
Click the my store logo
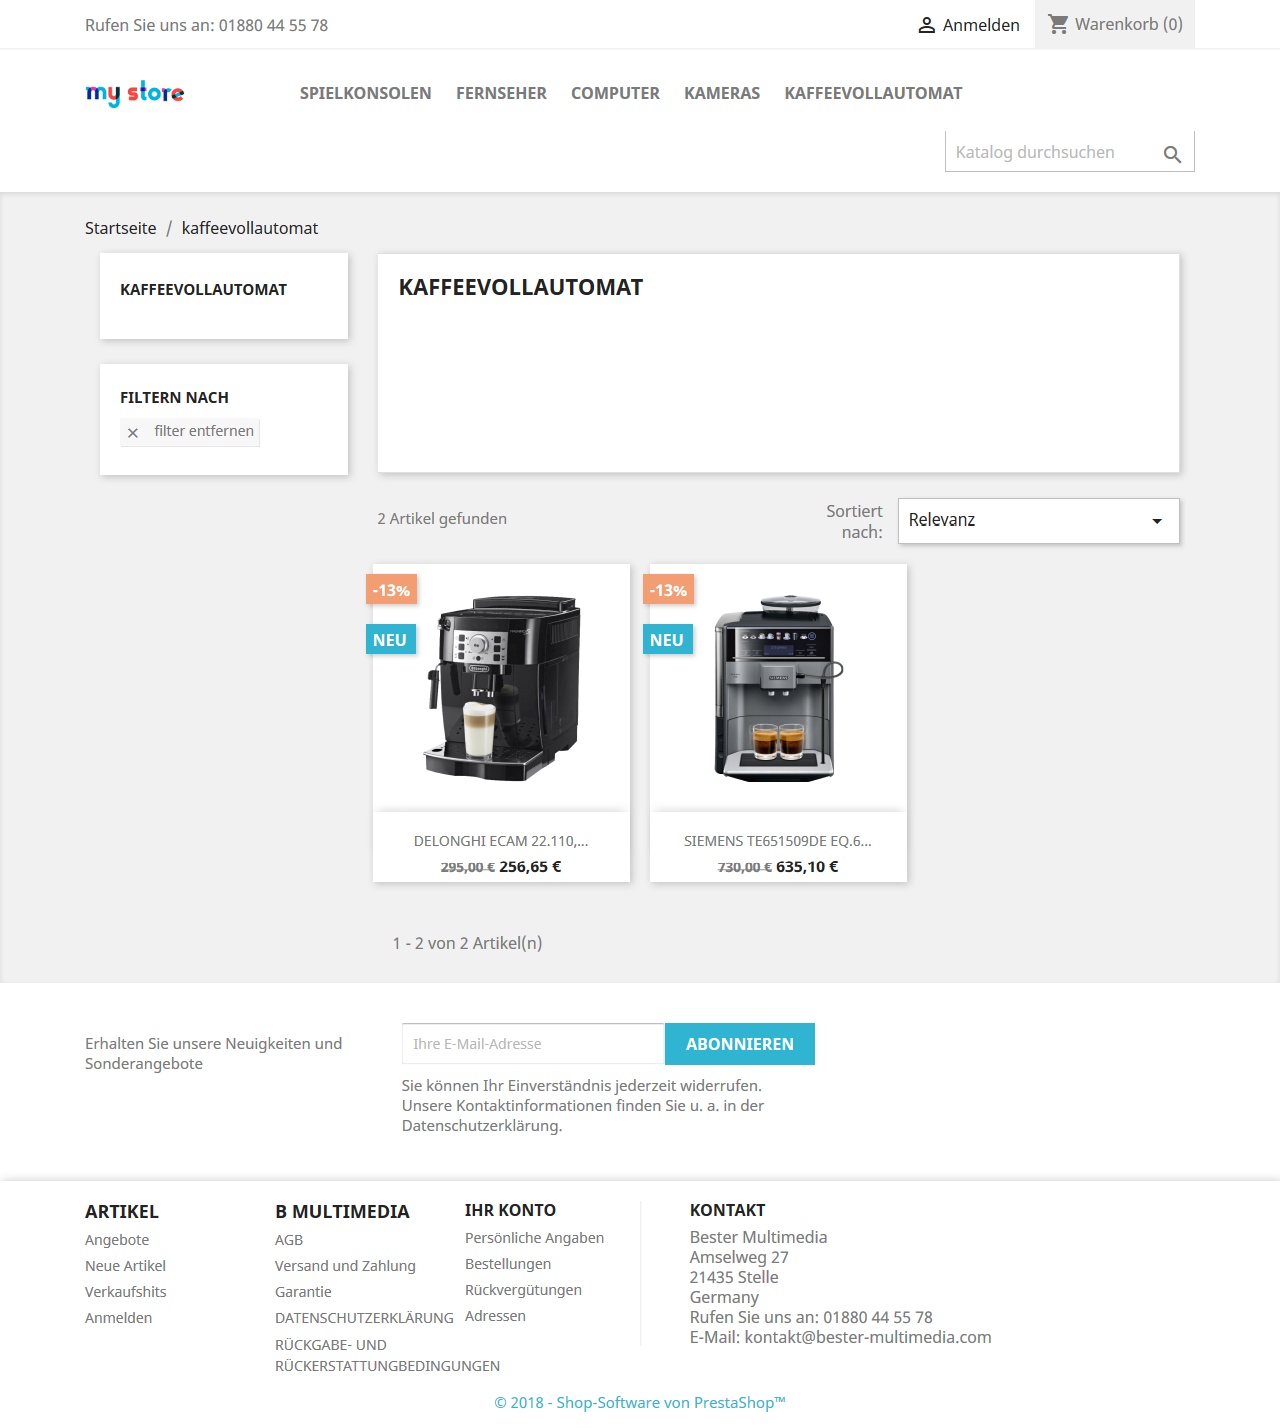click(x=135, y=93)
